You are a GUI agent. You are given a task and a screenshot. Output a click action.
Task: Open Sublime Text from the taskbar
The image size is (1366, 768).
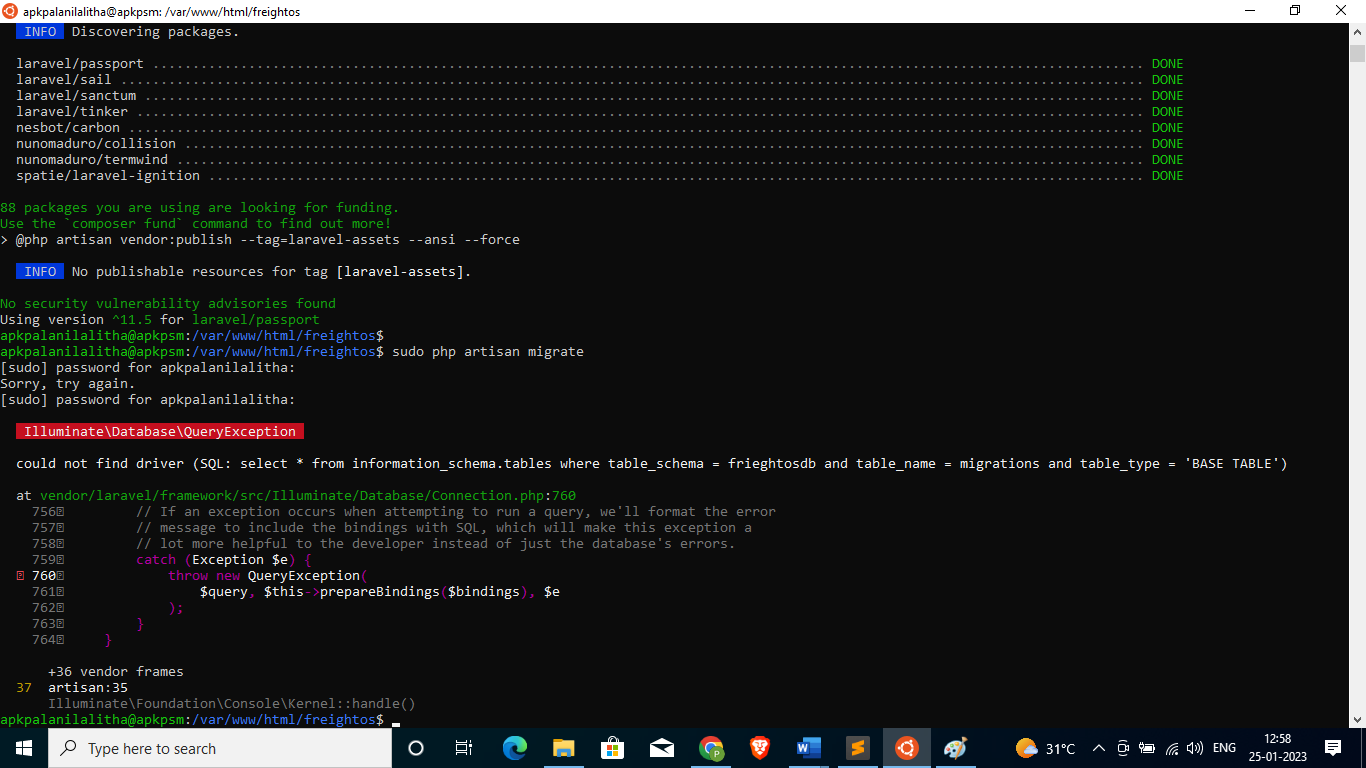(x=857, y=748)
